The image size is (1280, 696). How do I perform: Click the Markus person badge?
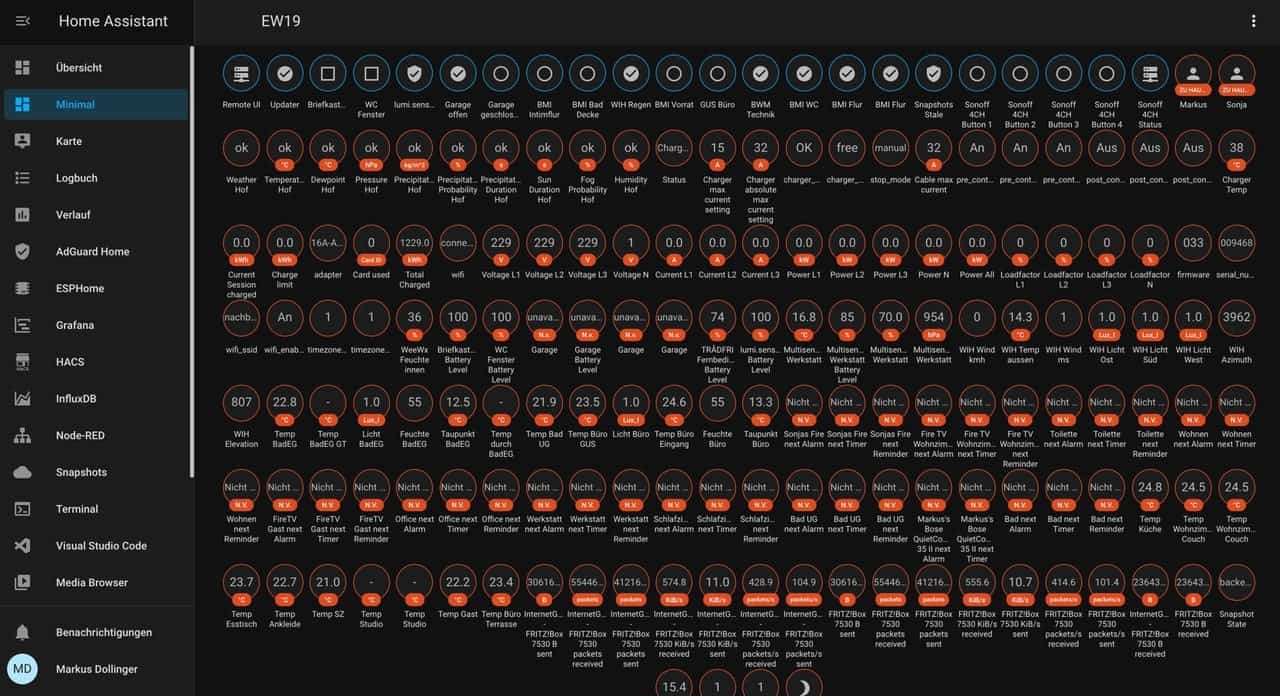point(1193,74)
